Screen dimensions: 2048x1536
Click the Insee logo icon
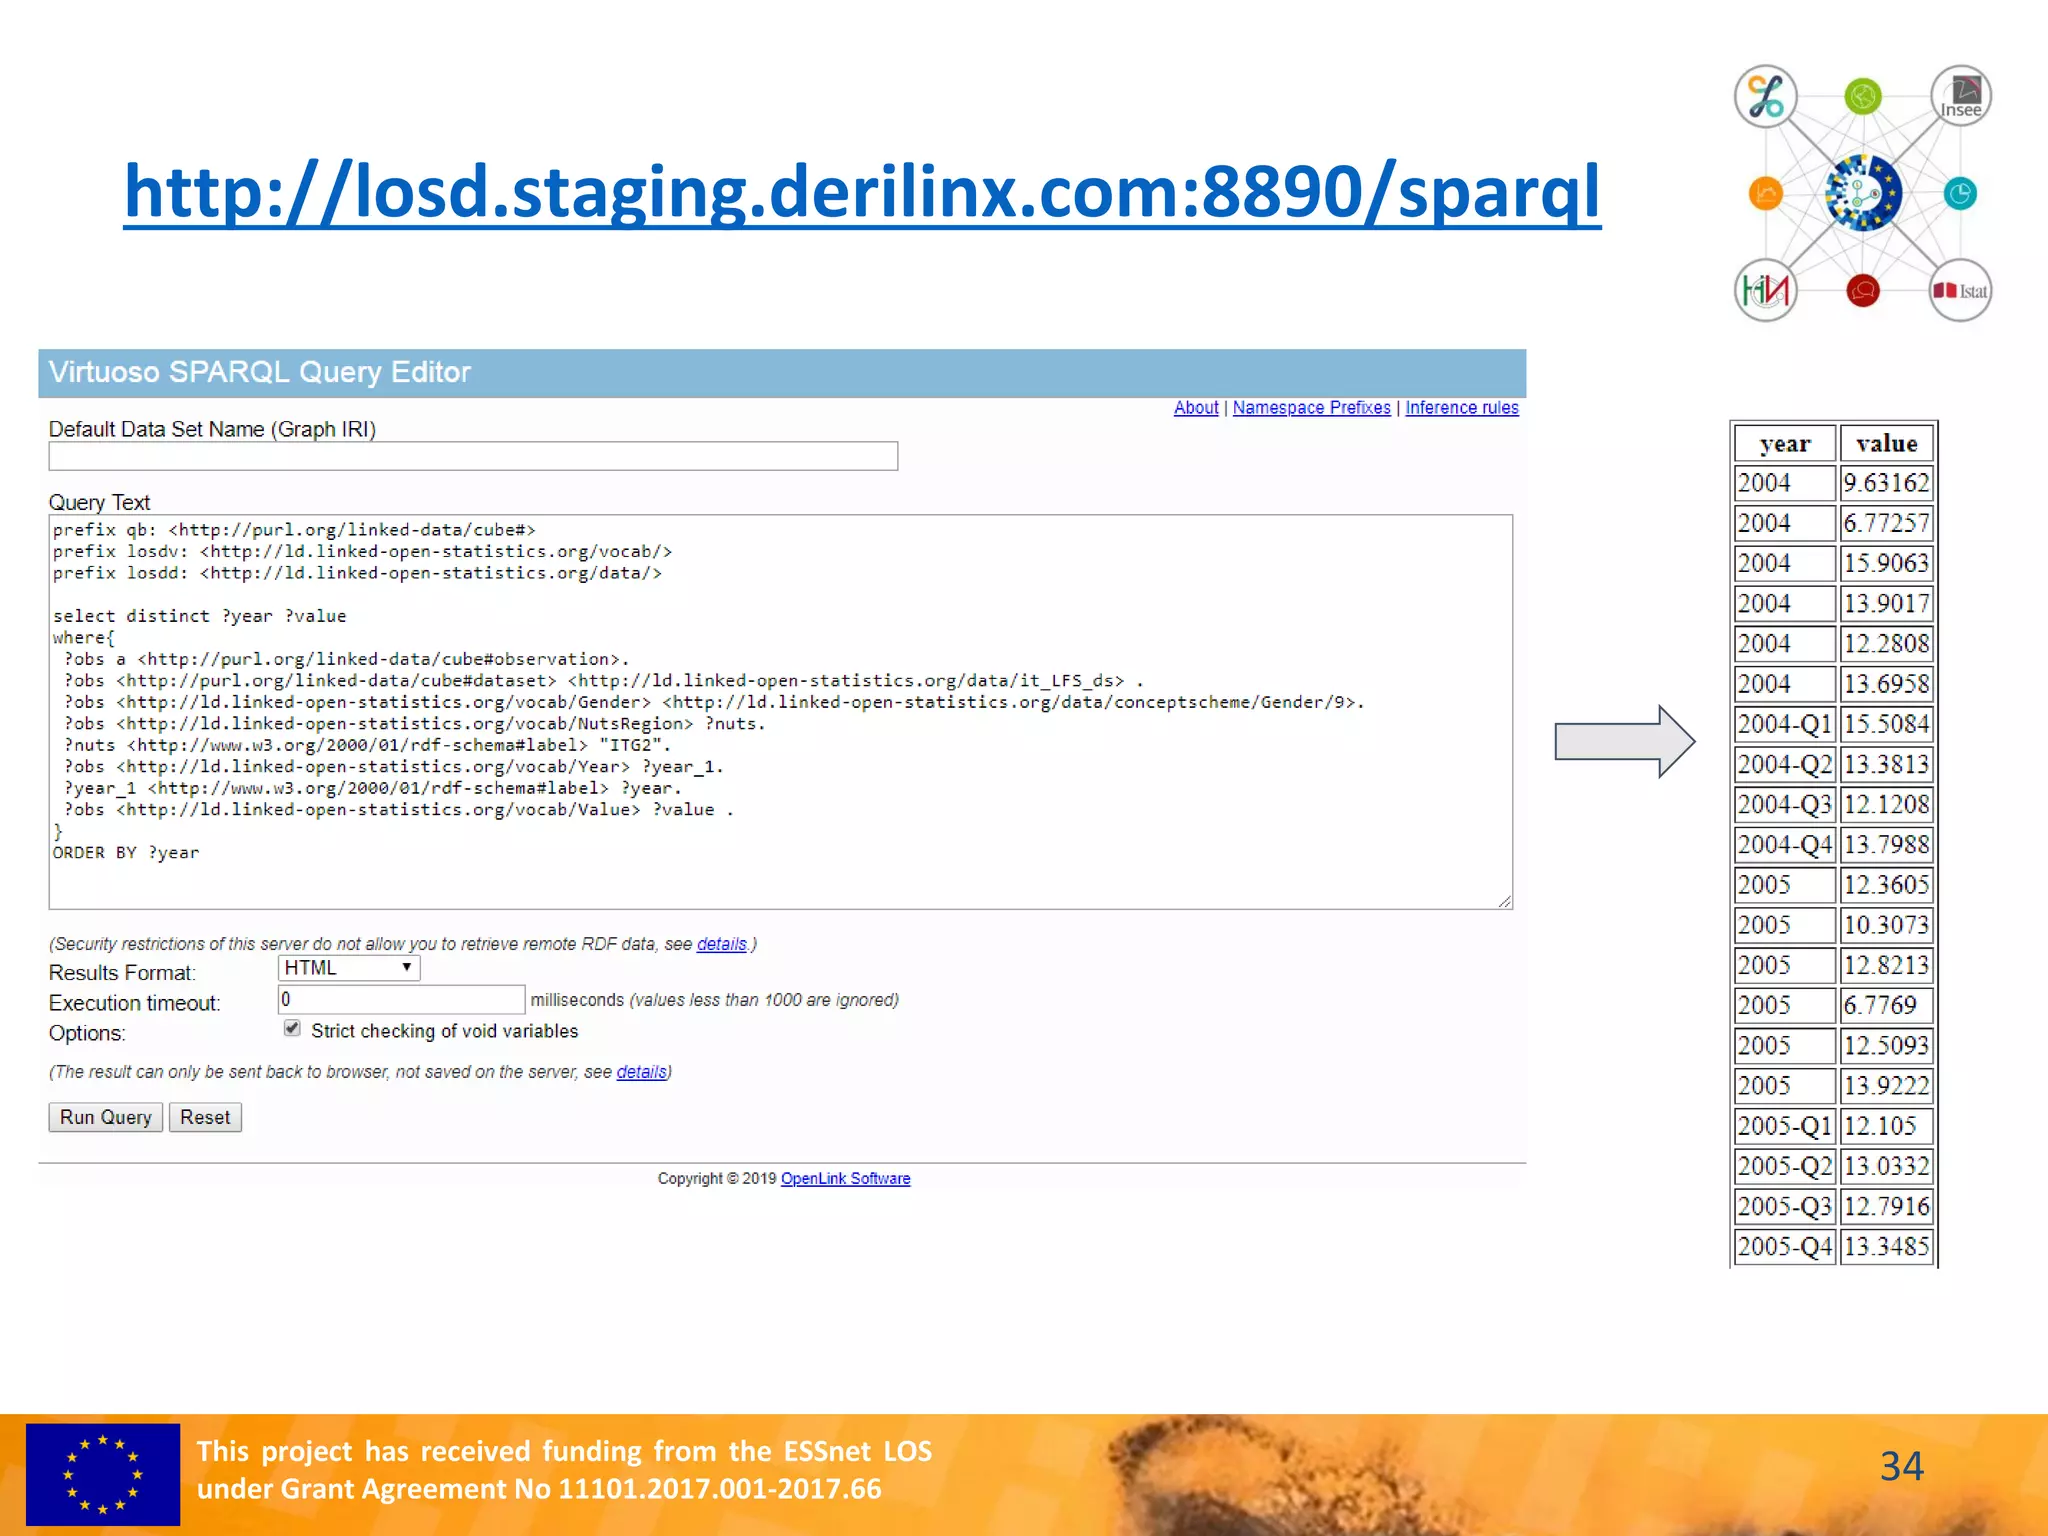click(1960, 97)
